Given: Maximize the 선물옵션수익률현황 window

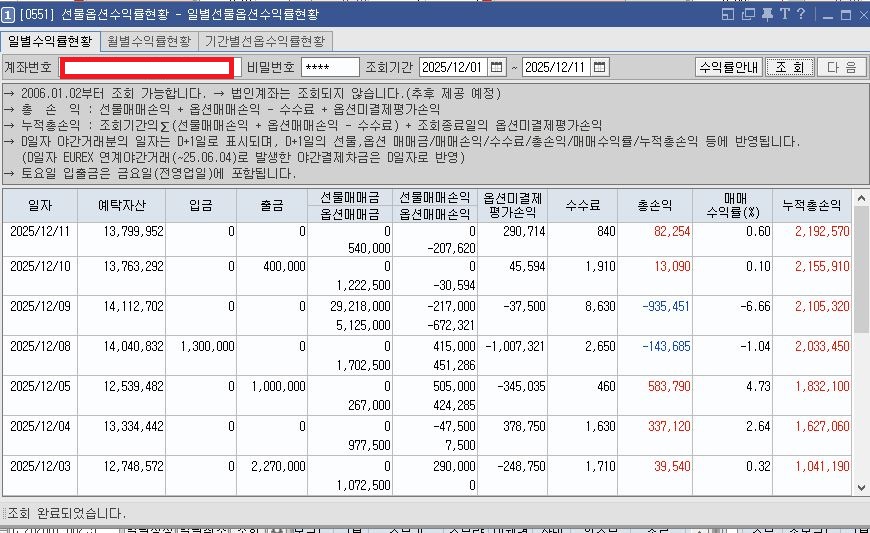Looking at the screenshot, I should tap(846, 15).
